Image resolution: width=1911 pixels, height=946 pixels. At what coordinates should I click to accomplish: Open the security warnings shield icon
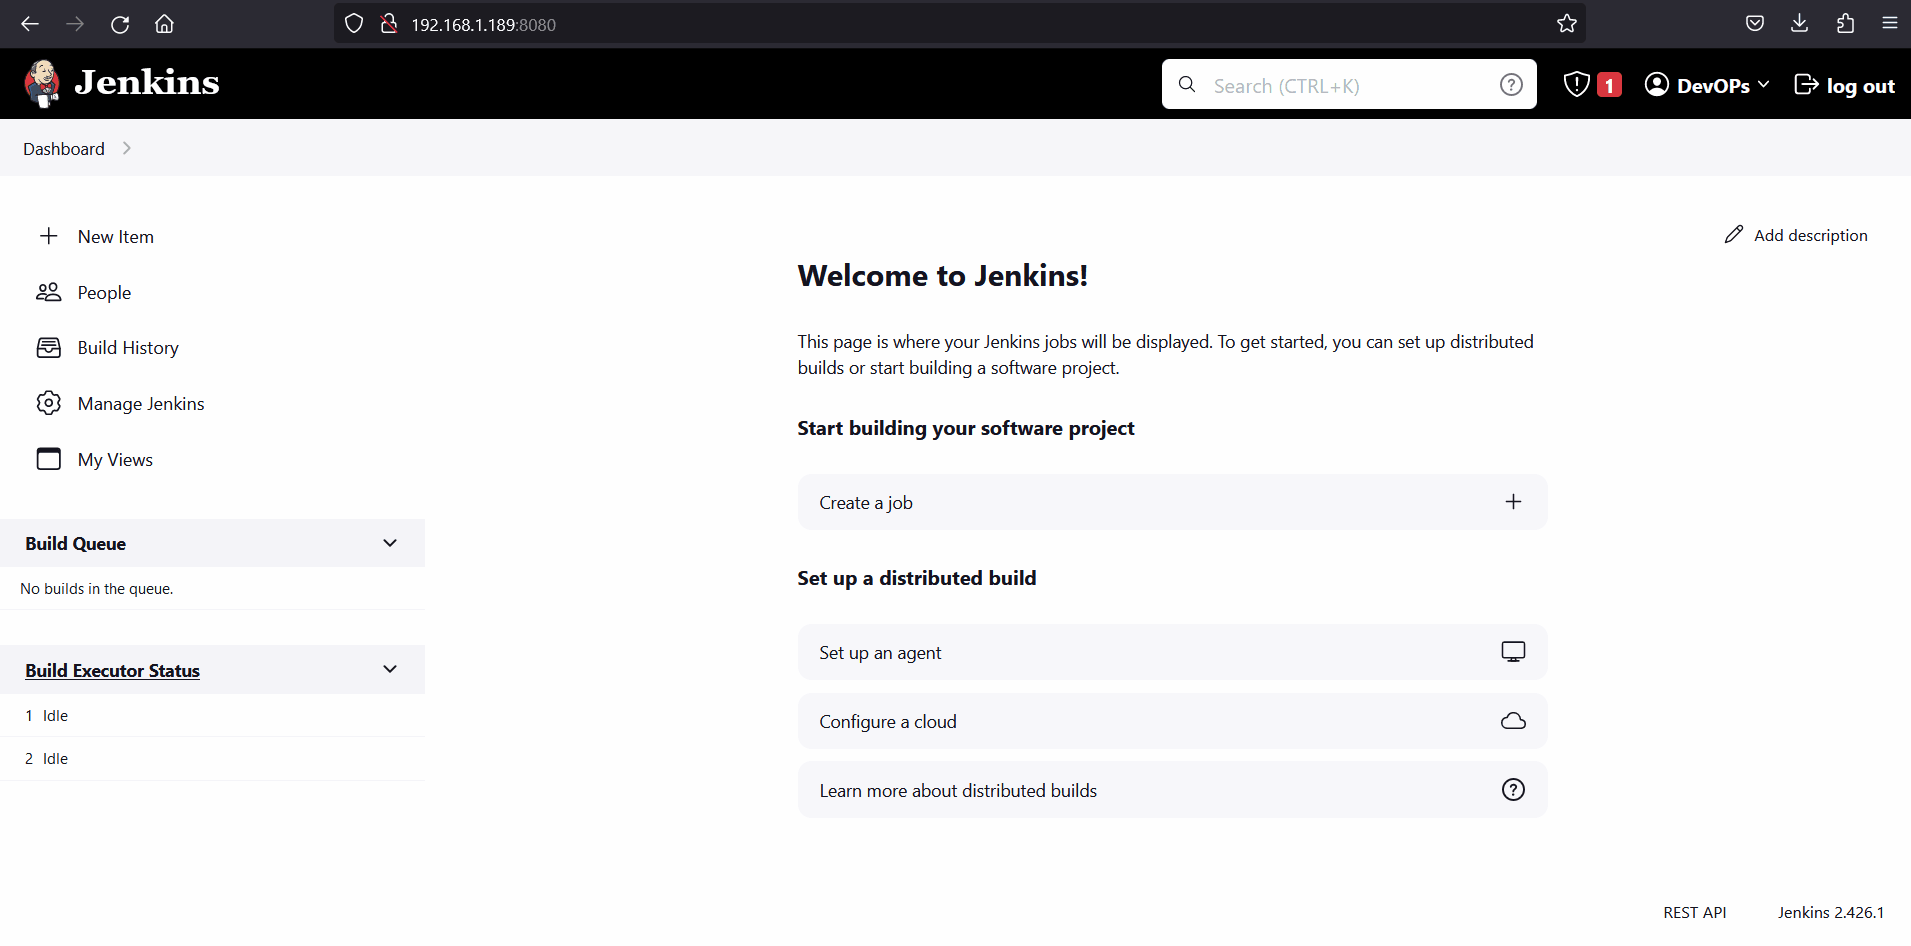1577,85
